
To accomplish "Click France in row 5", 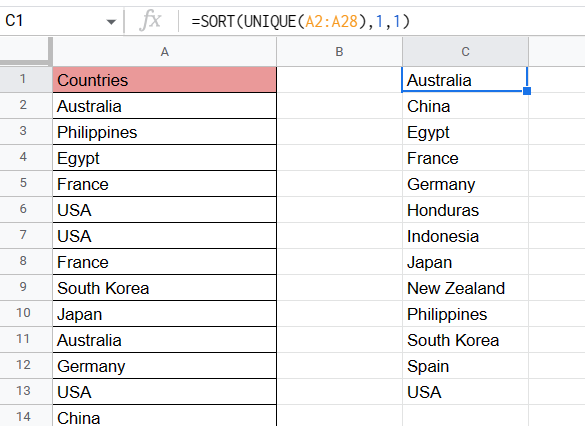I will tap(165, 184).
